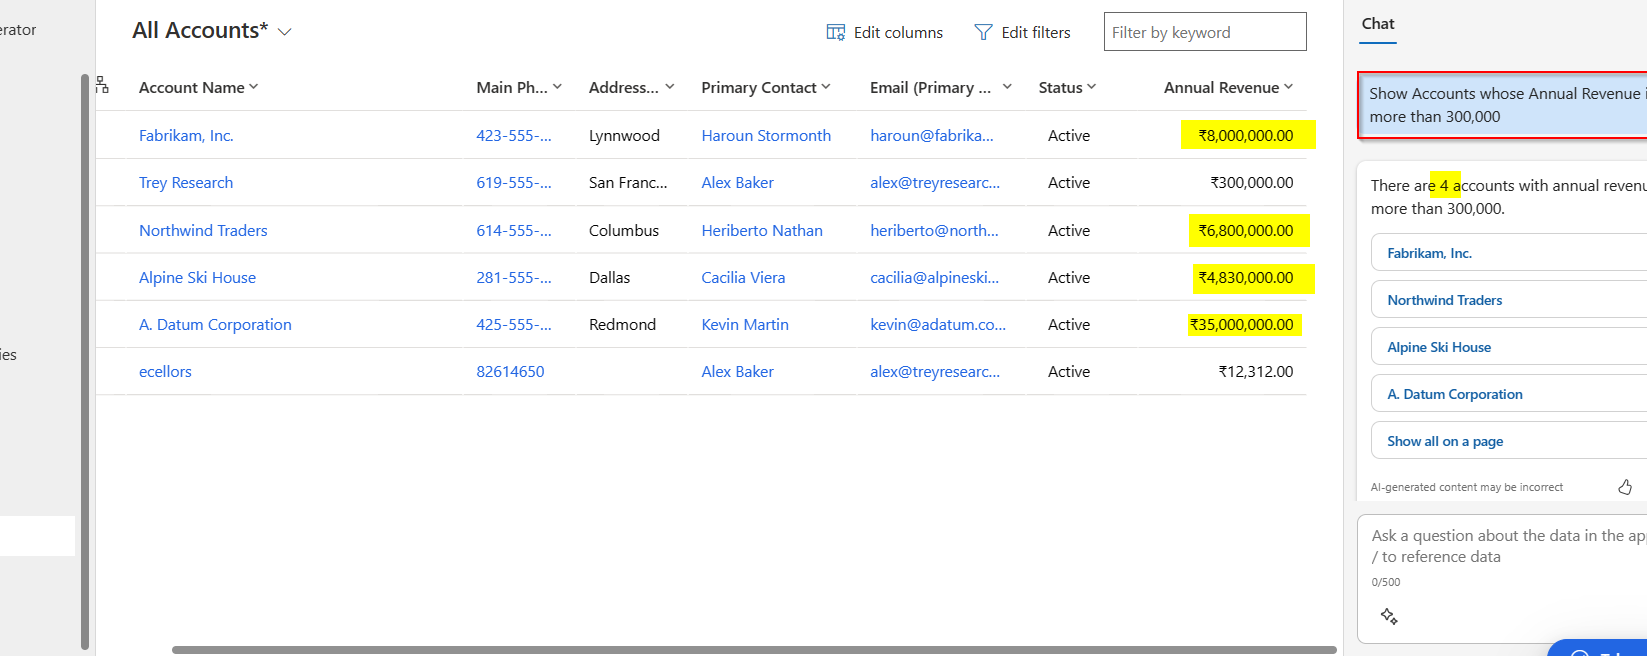The height and width of the screenshot is (656, 1647).
Task: Open the Fabrikam, Inc. account record
Action: (186, 136)
